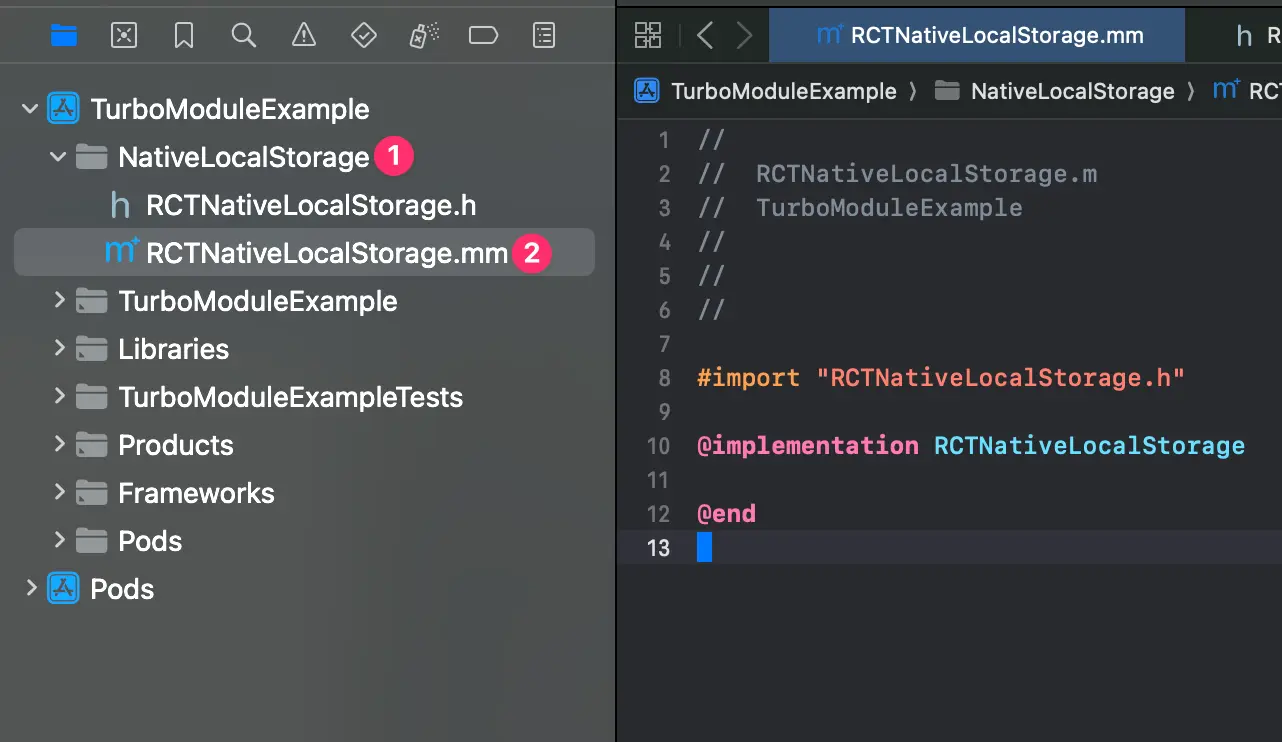Image resolution: width=1282 pixels, height=742 pixels.
Task: Switch to the RCTNativeLocalStorage.mm tab
Action: coord(977,35)
